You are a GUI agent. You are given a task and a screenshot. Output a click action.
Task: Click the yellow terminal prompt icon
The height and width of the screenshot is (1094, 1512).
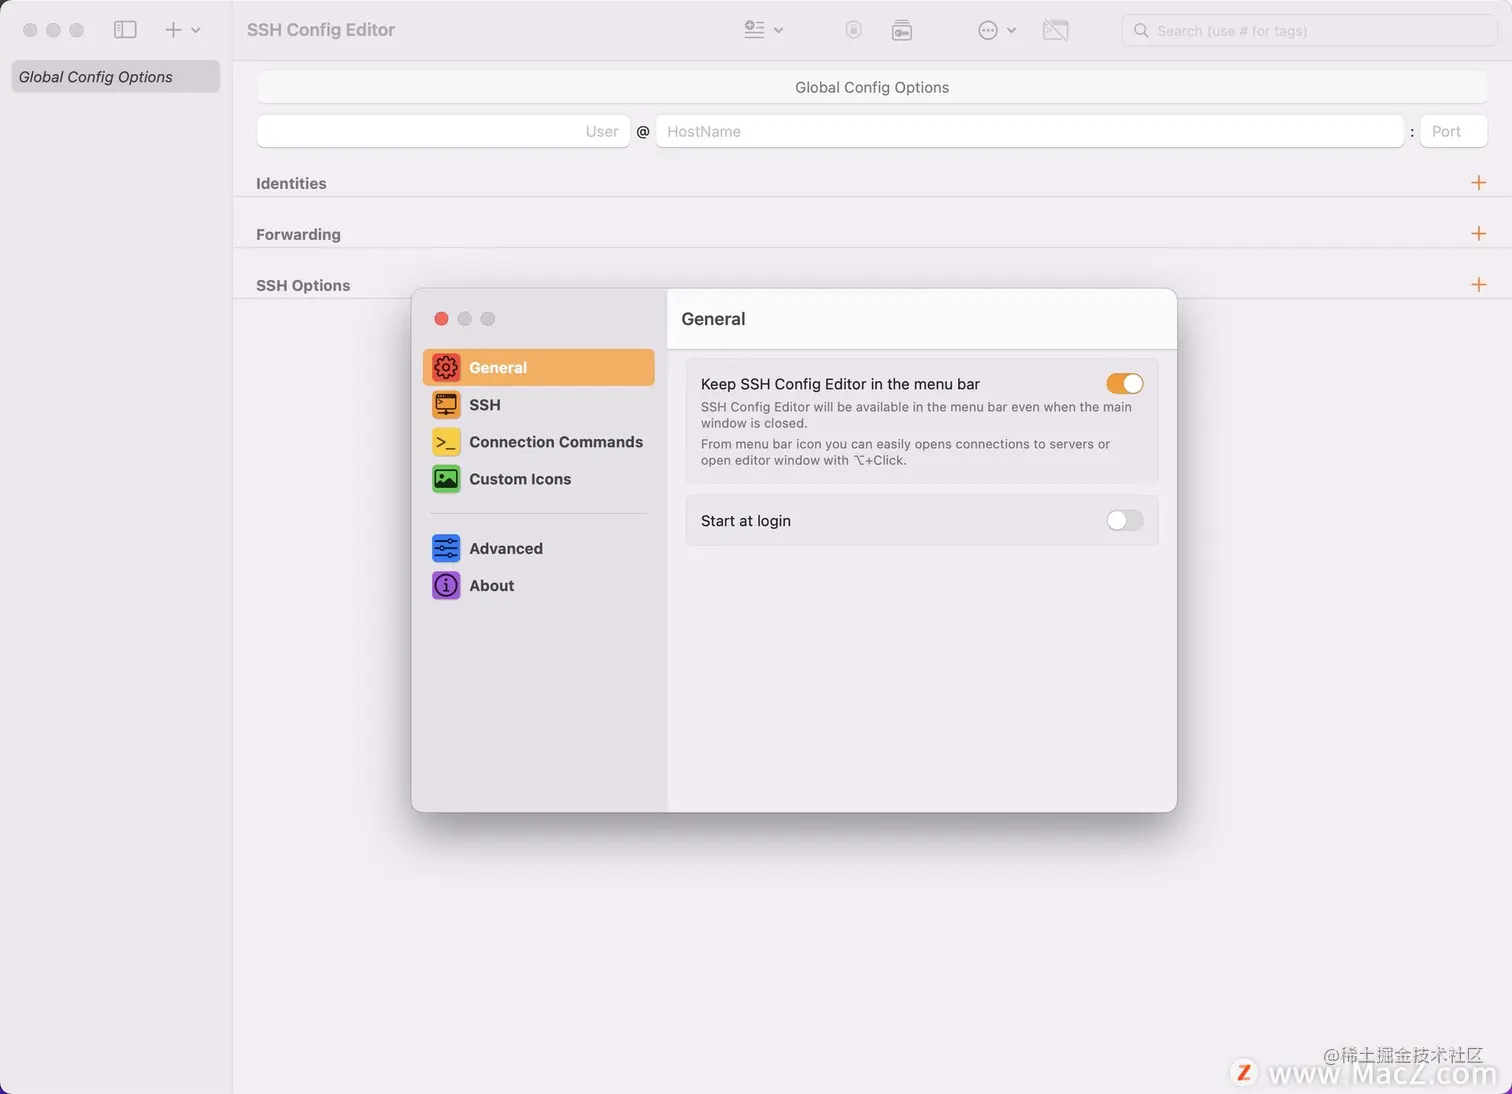point(446,441)
